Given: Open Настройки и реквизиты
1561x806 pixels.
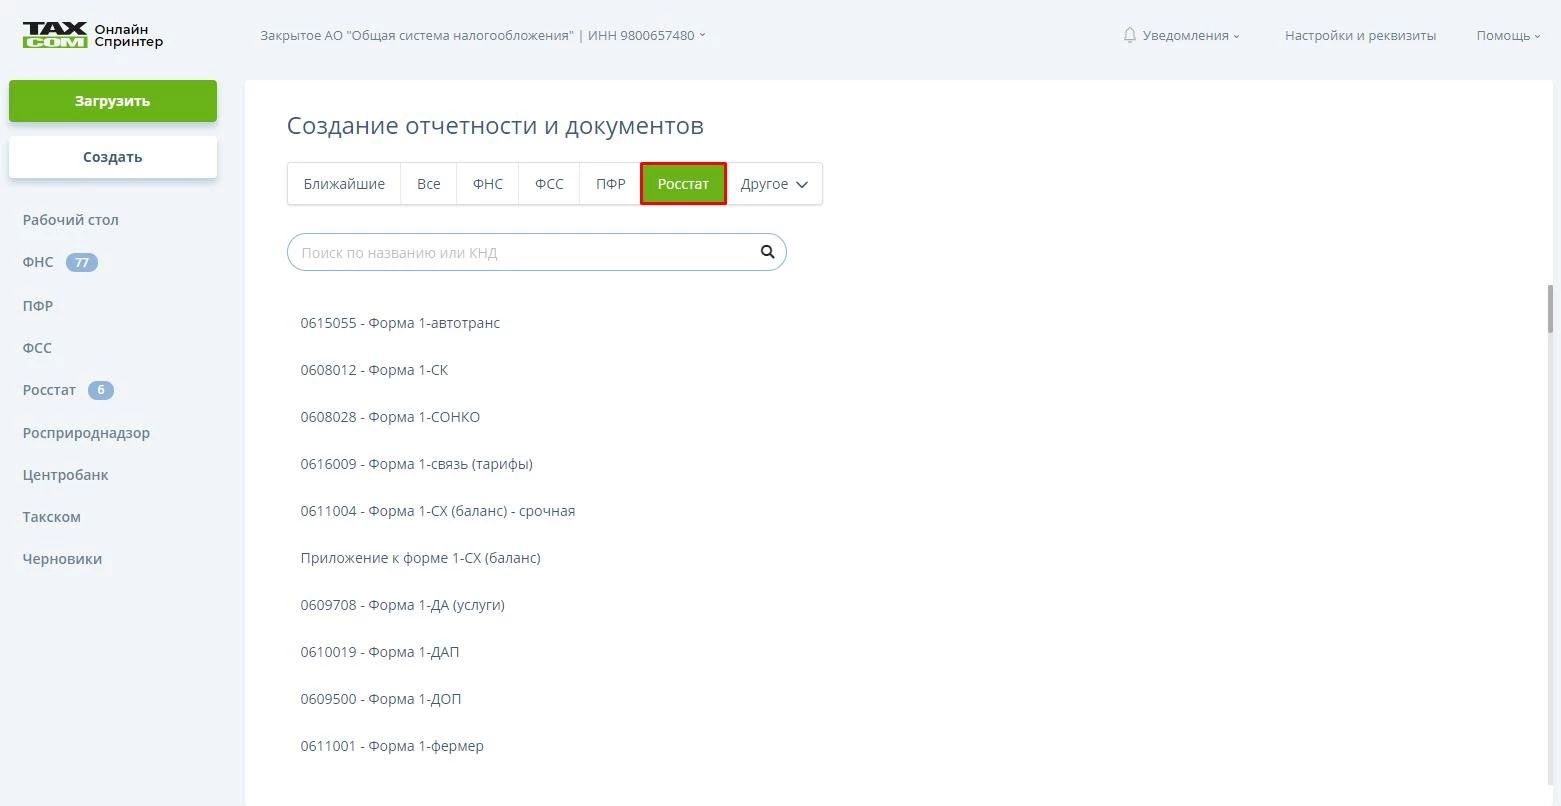Looking at the screenshot, I should [x=1360, y=35].
